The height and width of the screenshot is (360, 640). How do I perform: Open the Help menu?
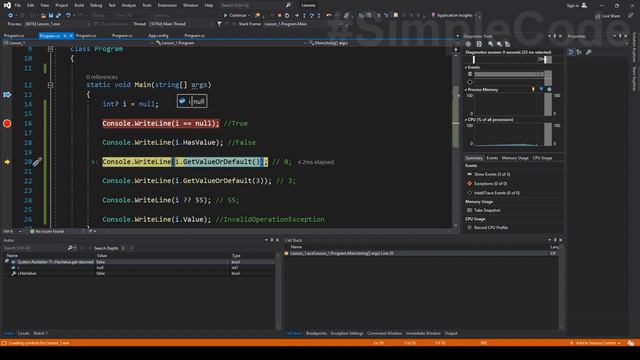(209, 5)
